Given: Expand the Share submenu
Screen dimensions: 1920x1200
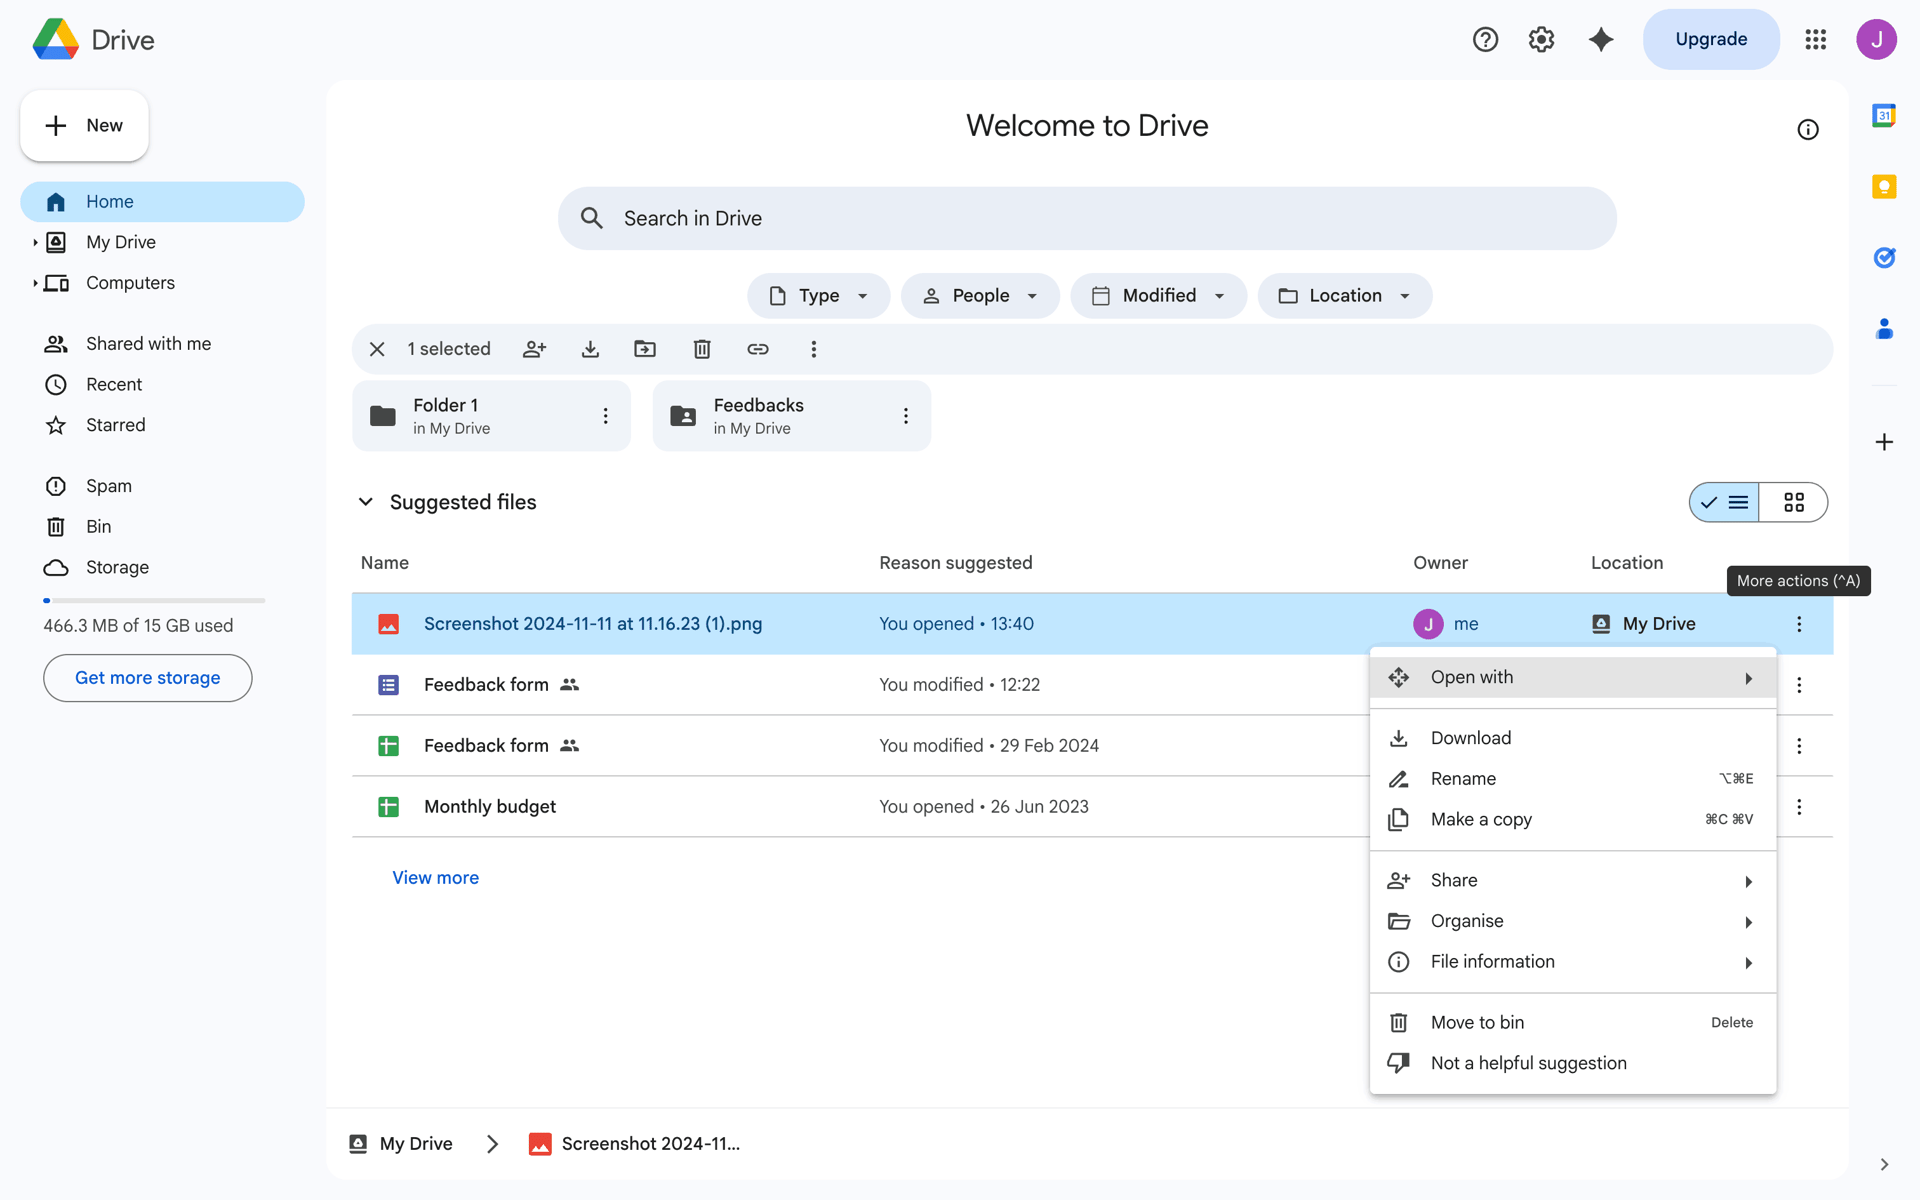Looking at the screenshot, I should pos(1573,881).
